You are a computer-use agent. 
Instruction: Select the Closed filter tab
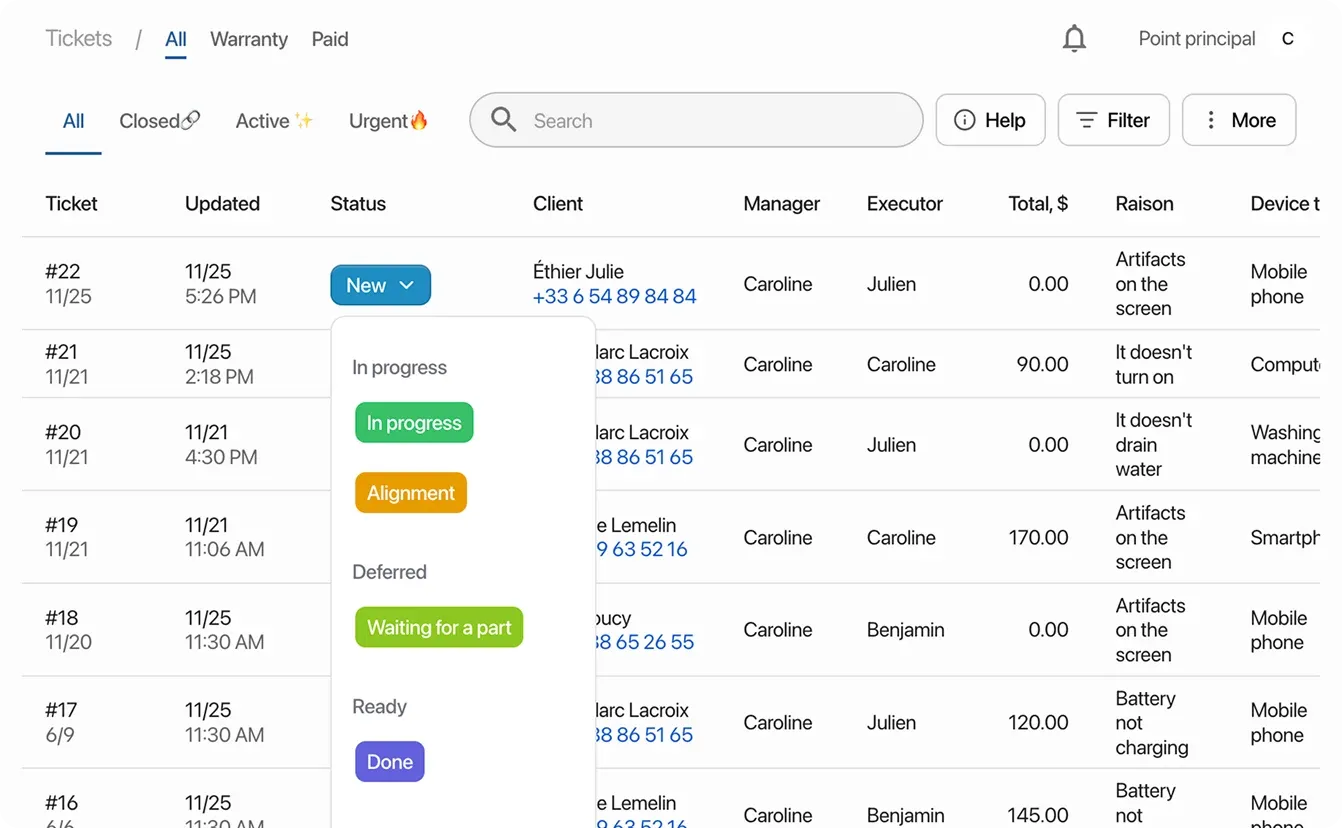(160, 121)
